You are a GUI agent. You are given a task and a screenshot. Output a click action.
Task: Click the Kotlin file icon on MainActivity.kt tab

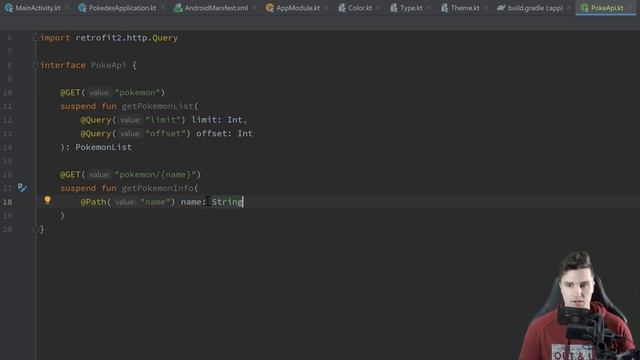click(9, 8)
